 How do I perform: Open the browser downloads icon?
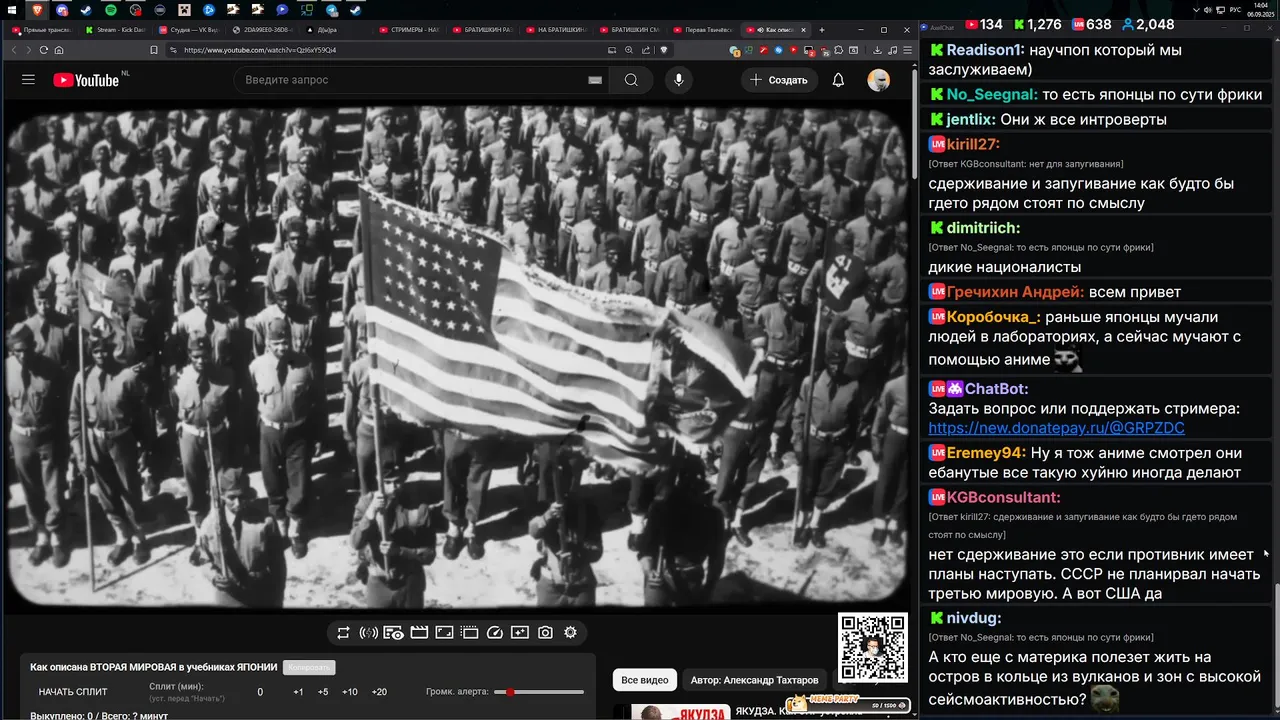[878, 50]
